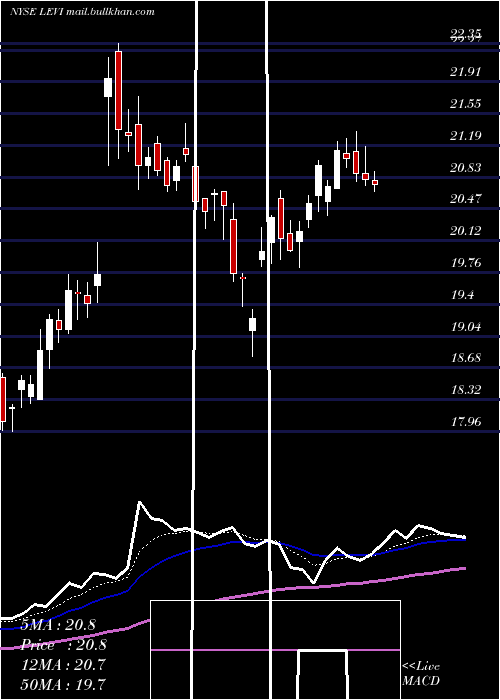Click the 18.32 price level label
500x700 pixels.
[466, 390]
